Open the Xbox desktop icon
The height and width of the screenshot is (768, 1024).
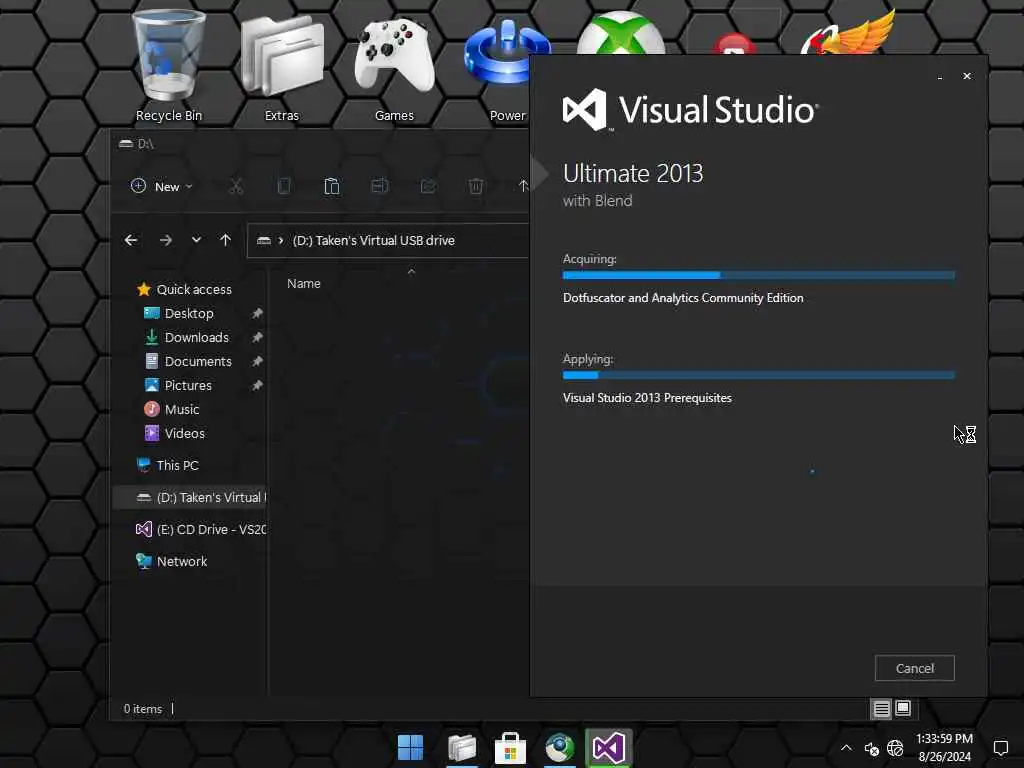[620, 34]
